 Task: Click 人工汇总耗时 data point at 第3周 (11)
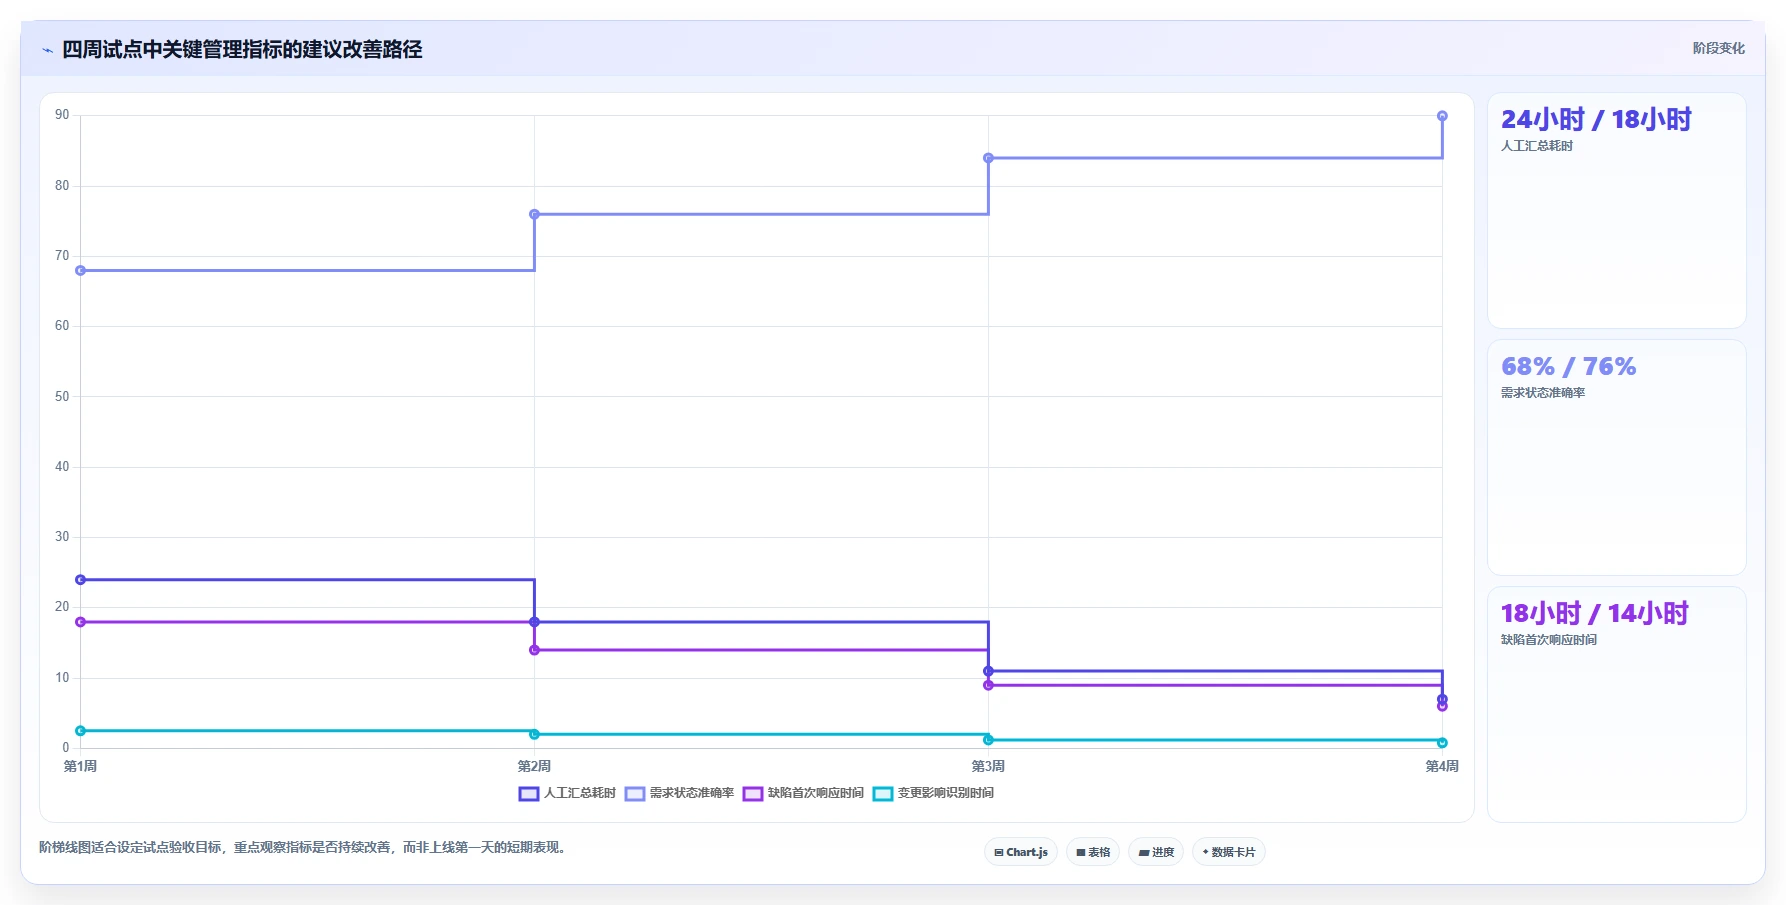click(x=988, y=671)
